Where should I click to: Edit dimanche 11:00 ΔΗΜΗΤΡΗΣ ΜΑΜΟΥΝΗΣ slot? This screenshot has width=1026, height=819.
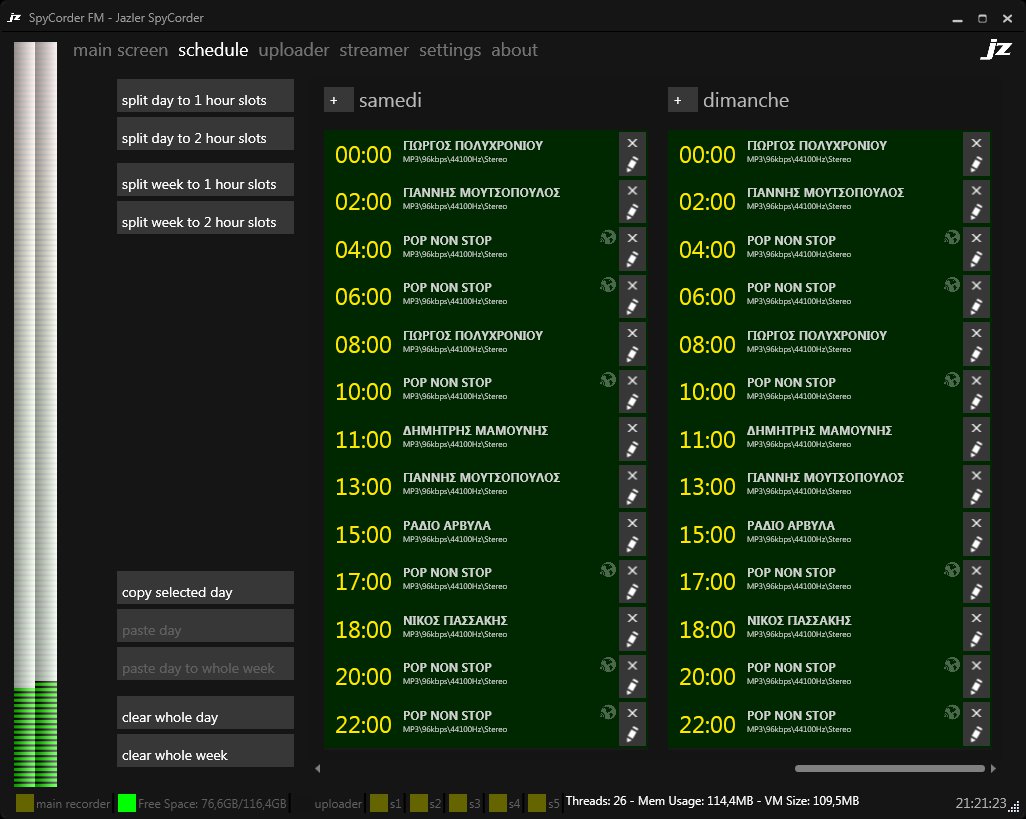976,449
